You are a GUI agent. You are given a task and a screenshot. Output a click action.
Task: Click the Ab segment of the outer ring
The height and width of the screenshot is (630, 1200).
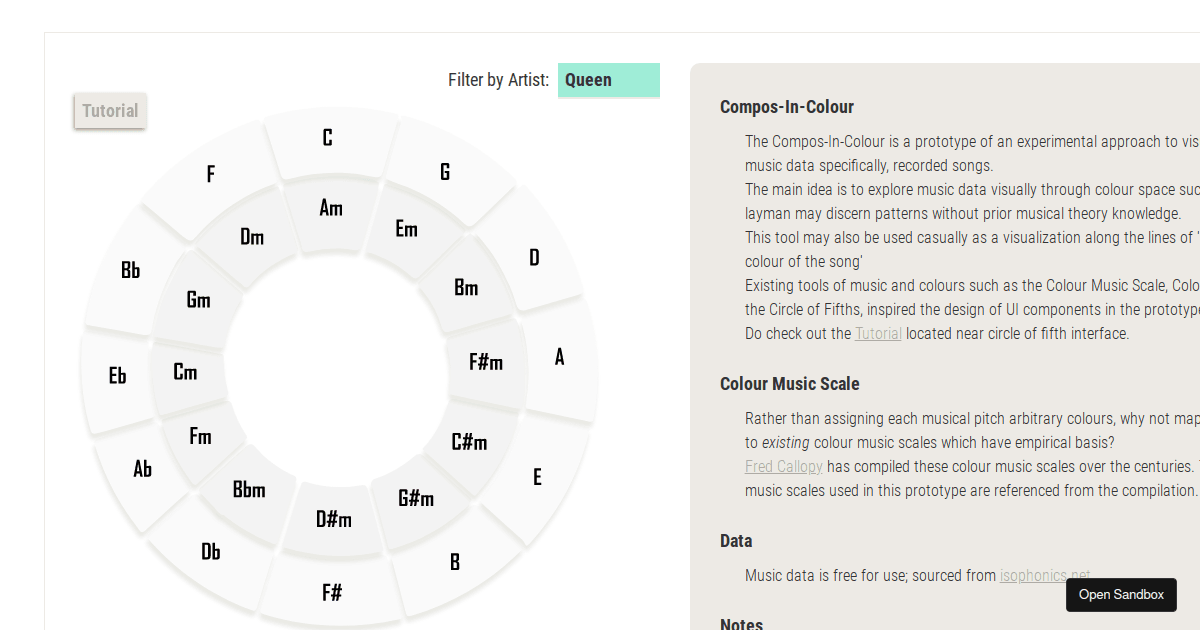(143, 469)
